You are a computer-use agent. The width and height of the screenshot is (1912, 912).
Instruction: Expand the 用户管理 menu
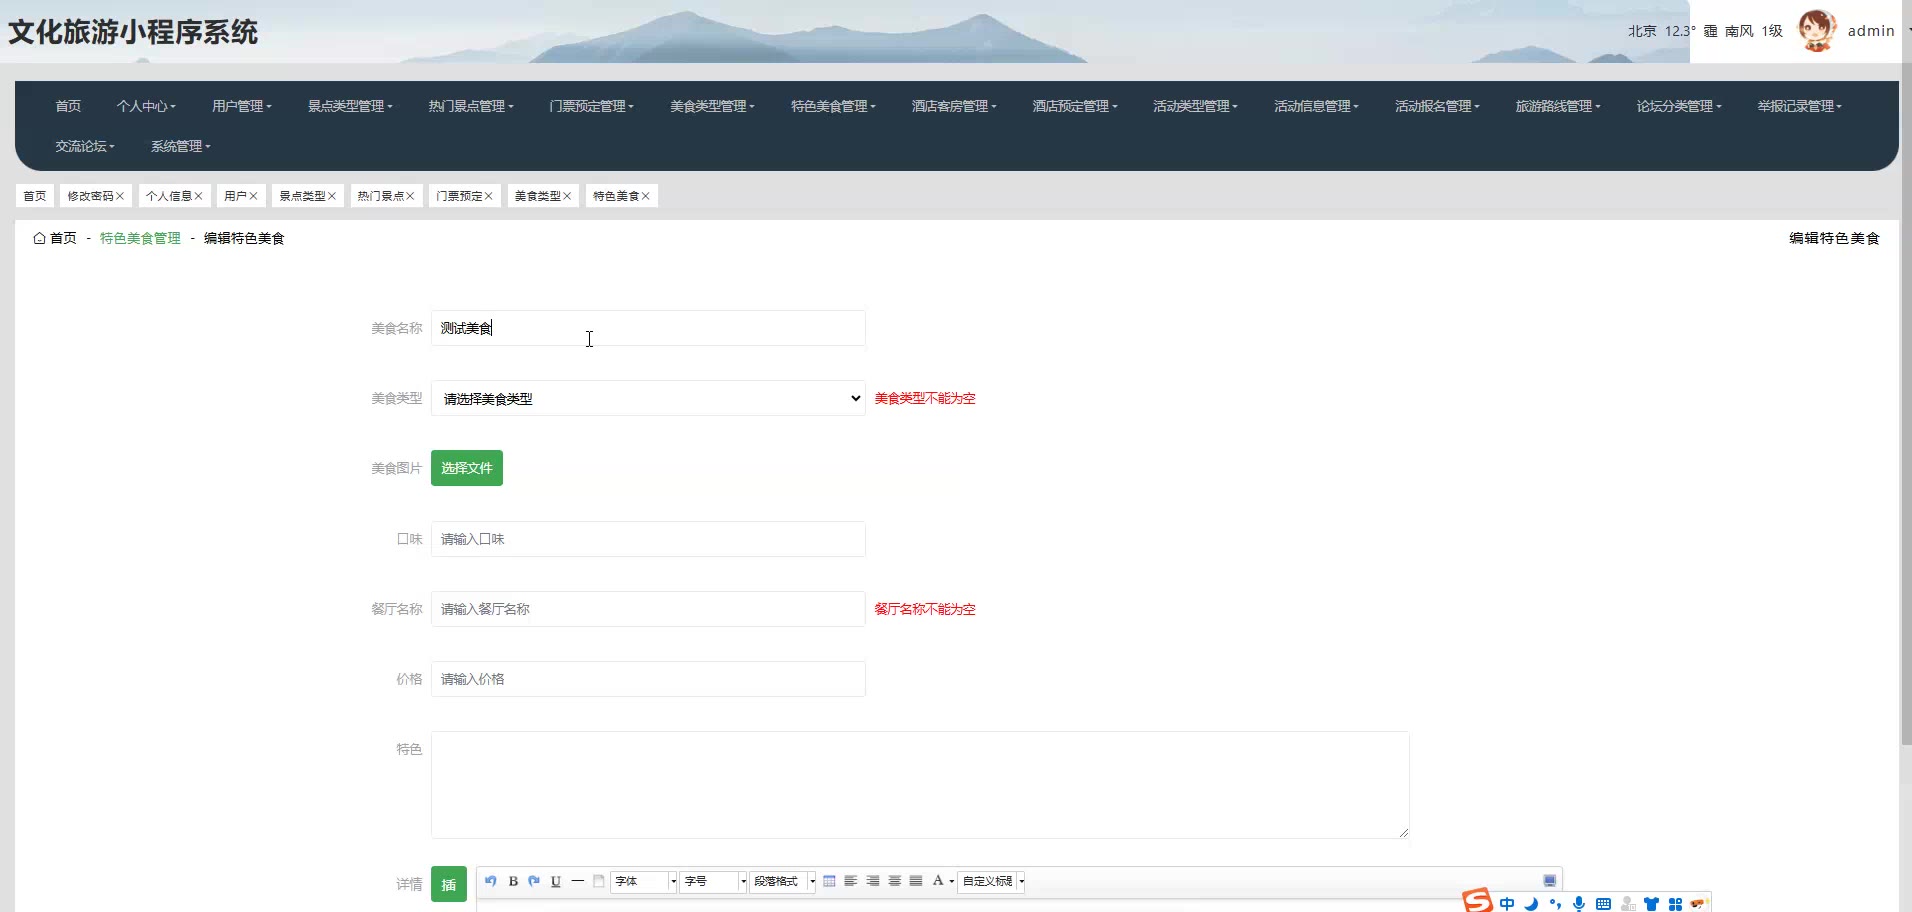[x=242, y=106]
